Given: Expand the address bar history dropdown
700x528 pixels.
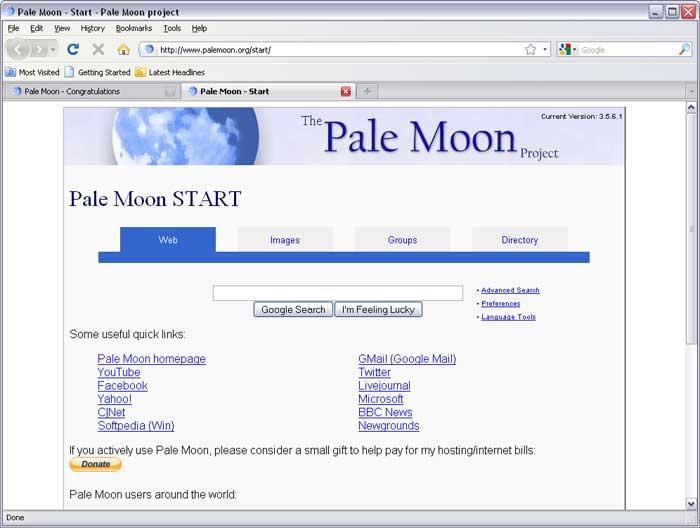Looking at the screenshot, I should click(x=545, y=50).
